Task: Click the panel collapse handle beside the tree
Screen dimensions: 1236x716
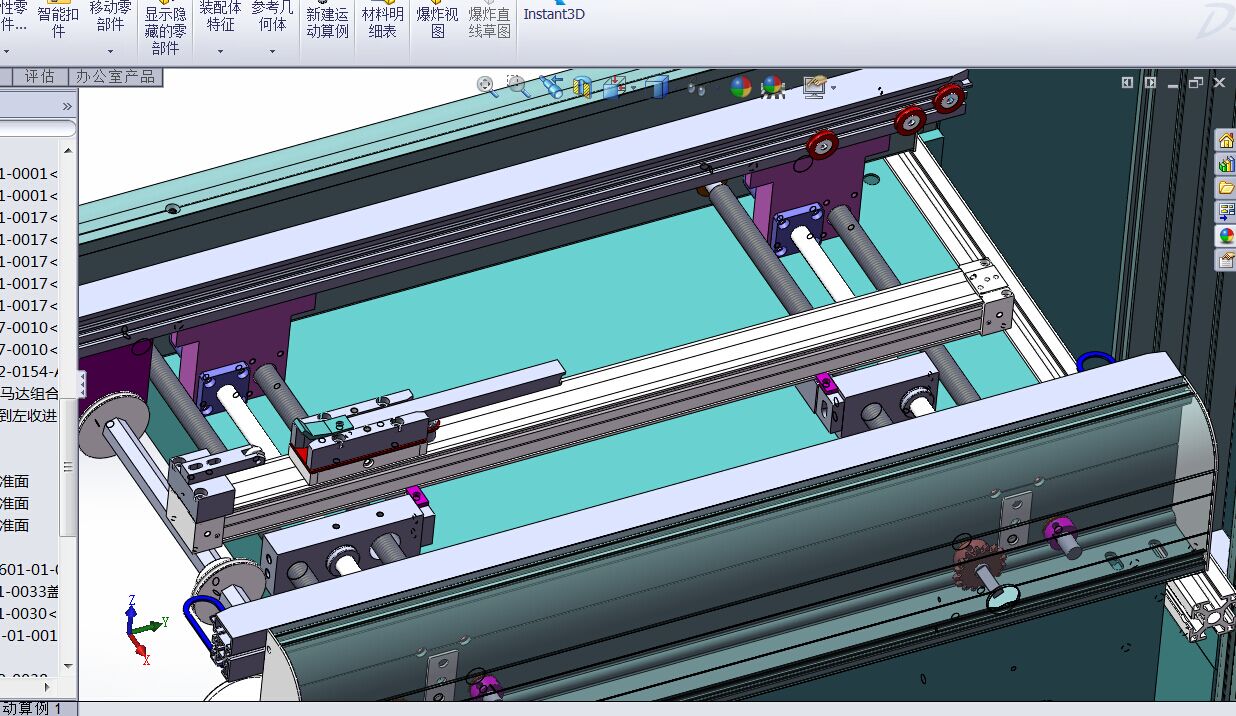Action: click(82, 384)
